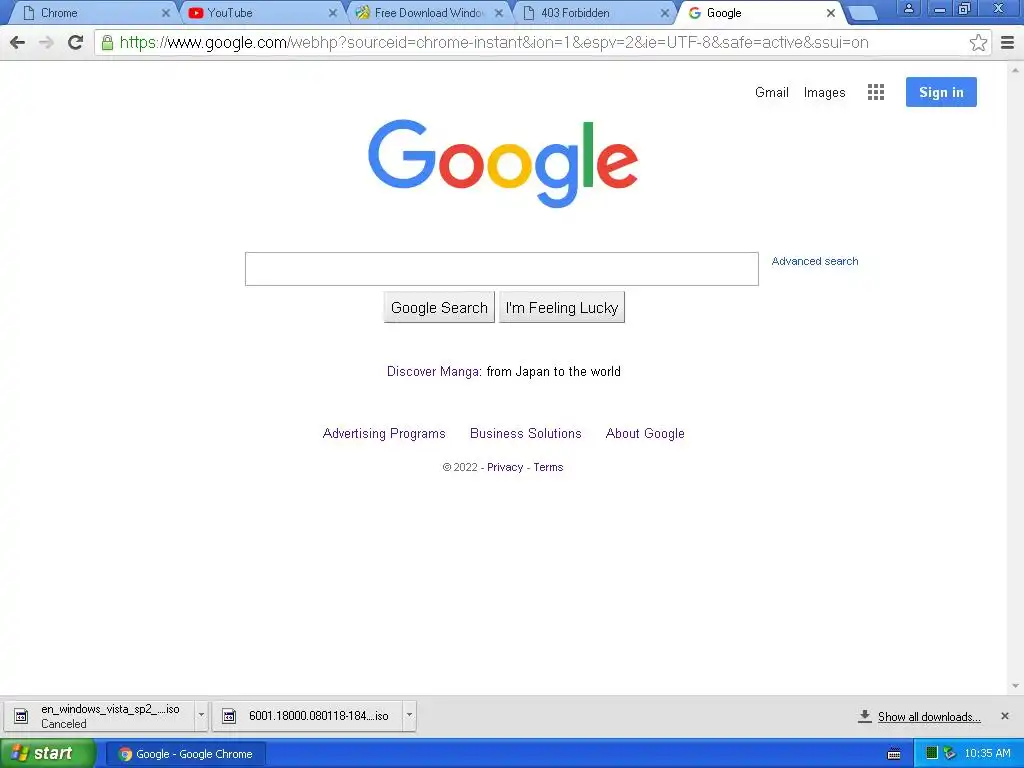Expand options for 6001.18000 iso download
The image size is (1024, 768).
pyautogui.click(x=409, y=715)
